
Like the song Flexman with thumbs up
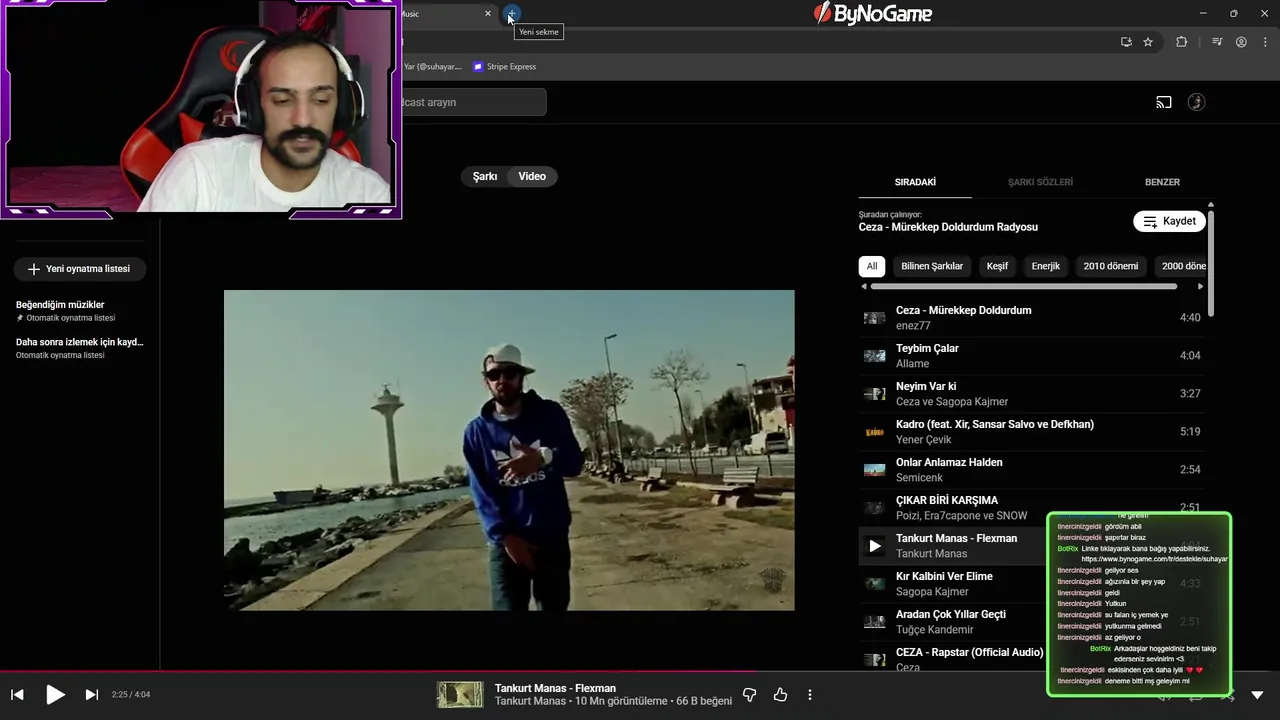[780, 694]
